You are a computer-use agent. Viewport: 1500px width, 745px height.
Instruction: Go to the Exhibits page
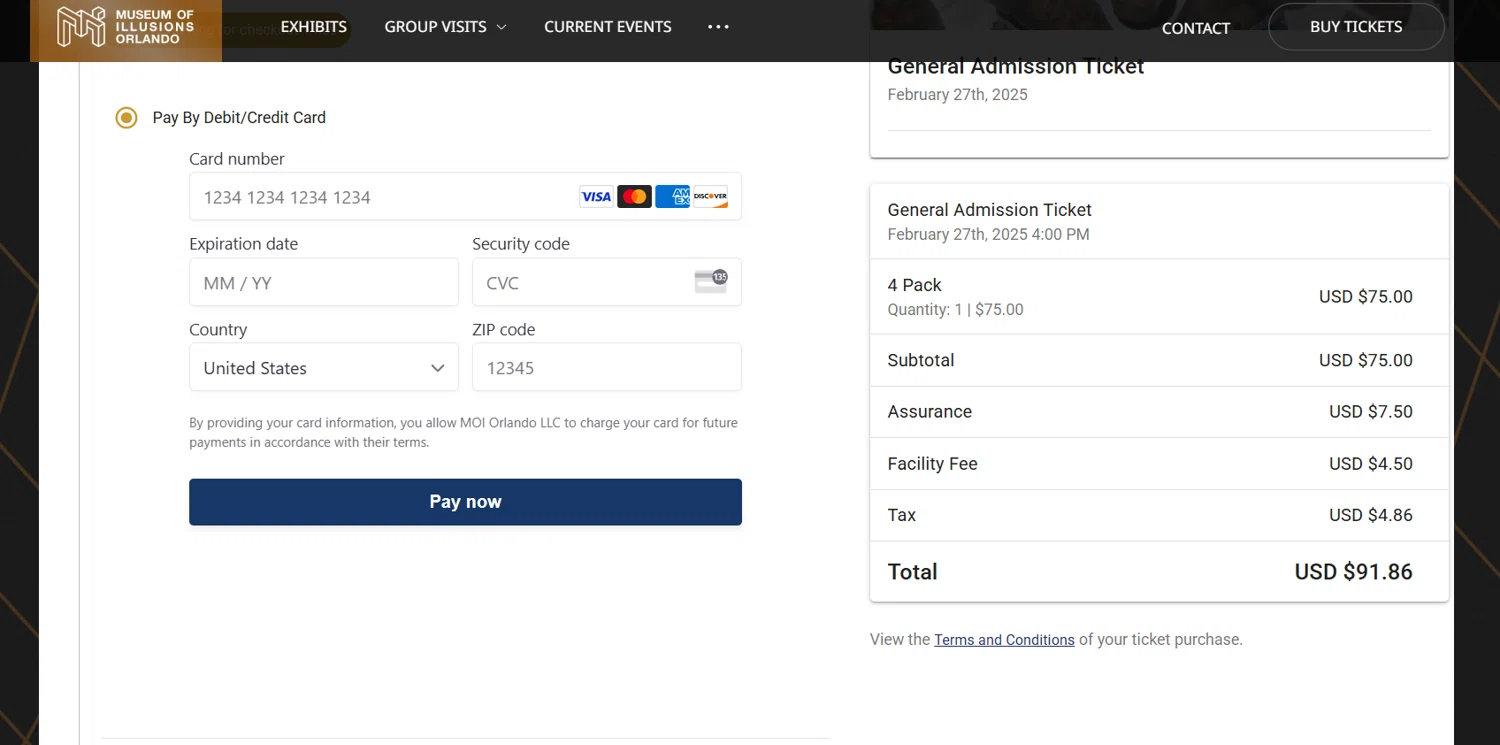[x=313, y=27]
